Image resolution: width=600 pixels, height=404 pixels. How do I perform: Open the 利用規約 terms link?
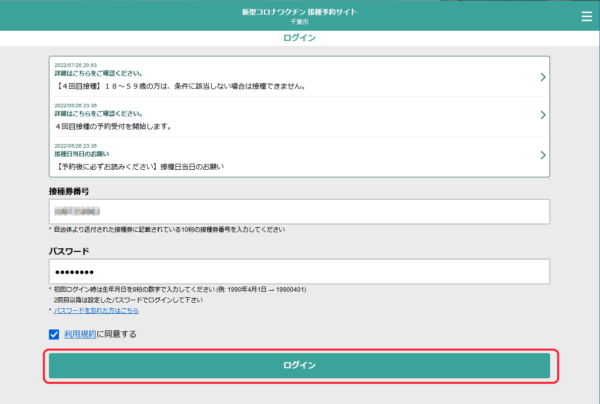[x=82, y=334]
